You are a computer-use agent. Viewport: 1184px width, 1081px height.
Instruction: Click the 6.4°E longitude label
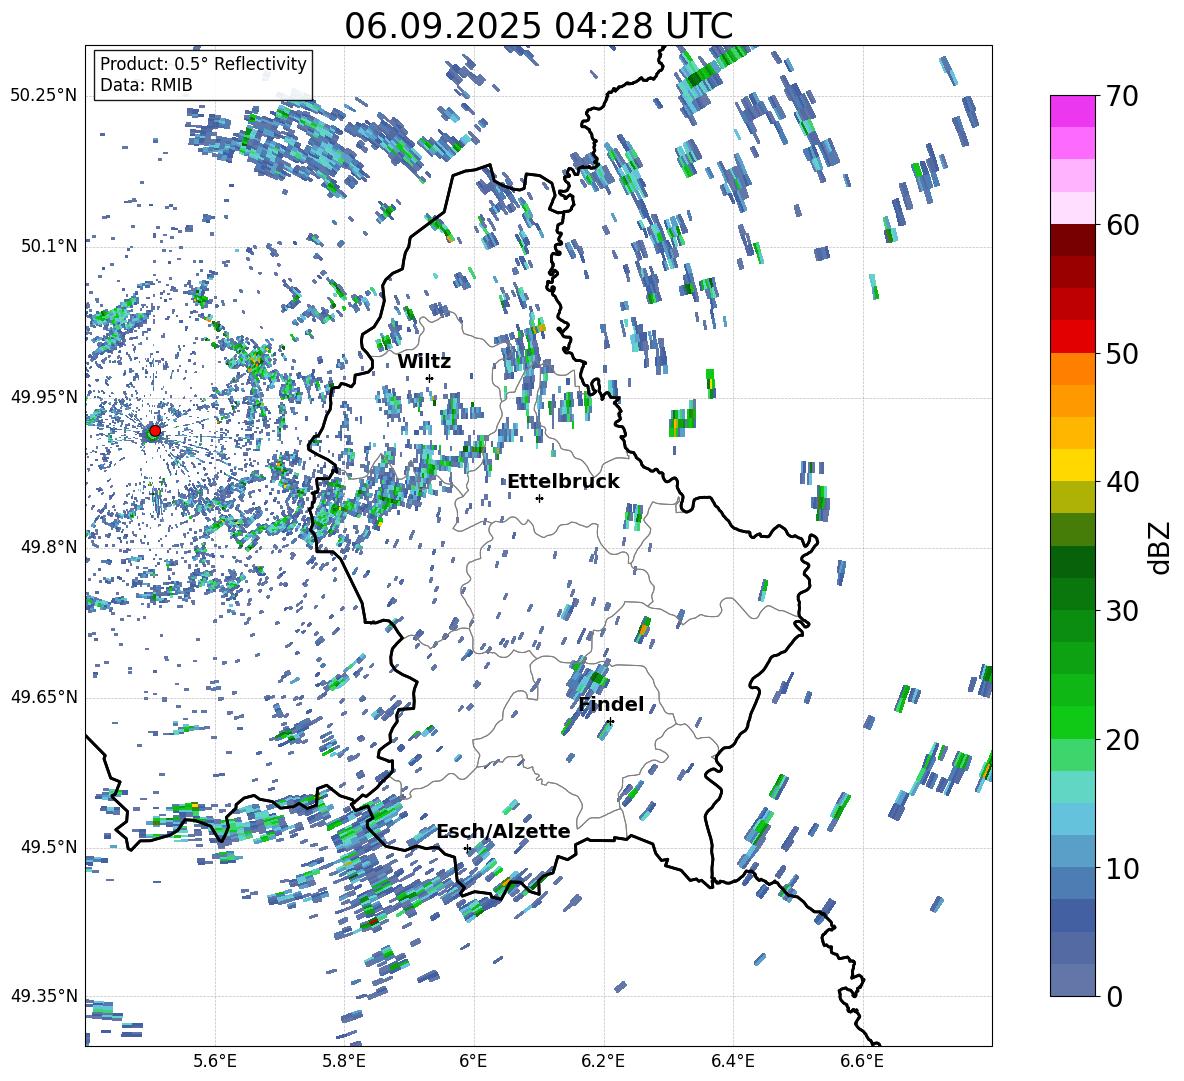(x=732, y=1061)
